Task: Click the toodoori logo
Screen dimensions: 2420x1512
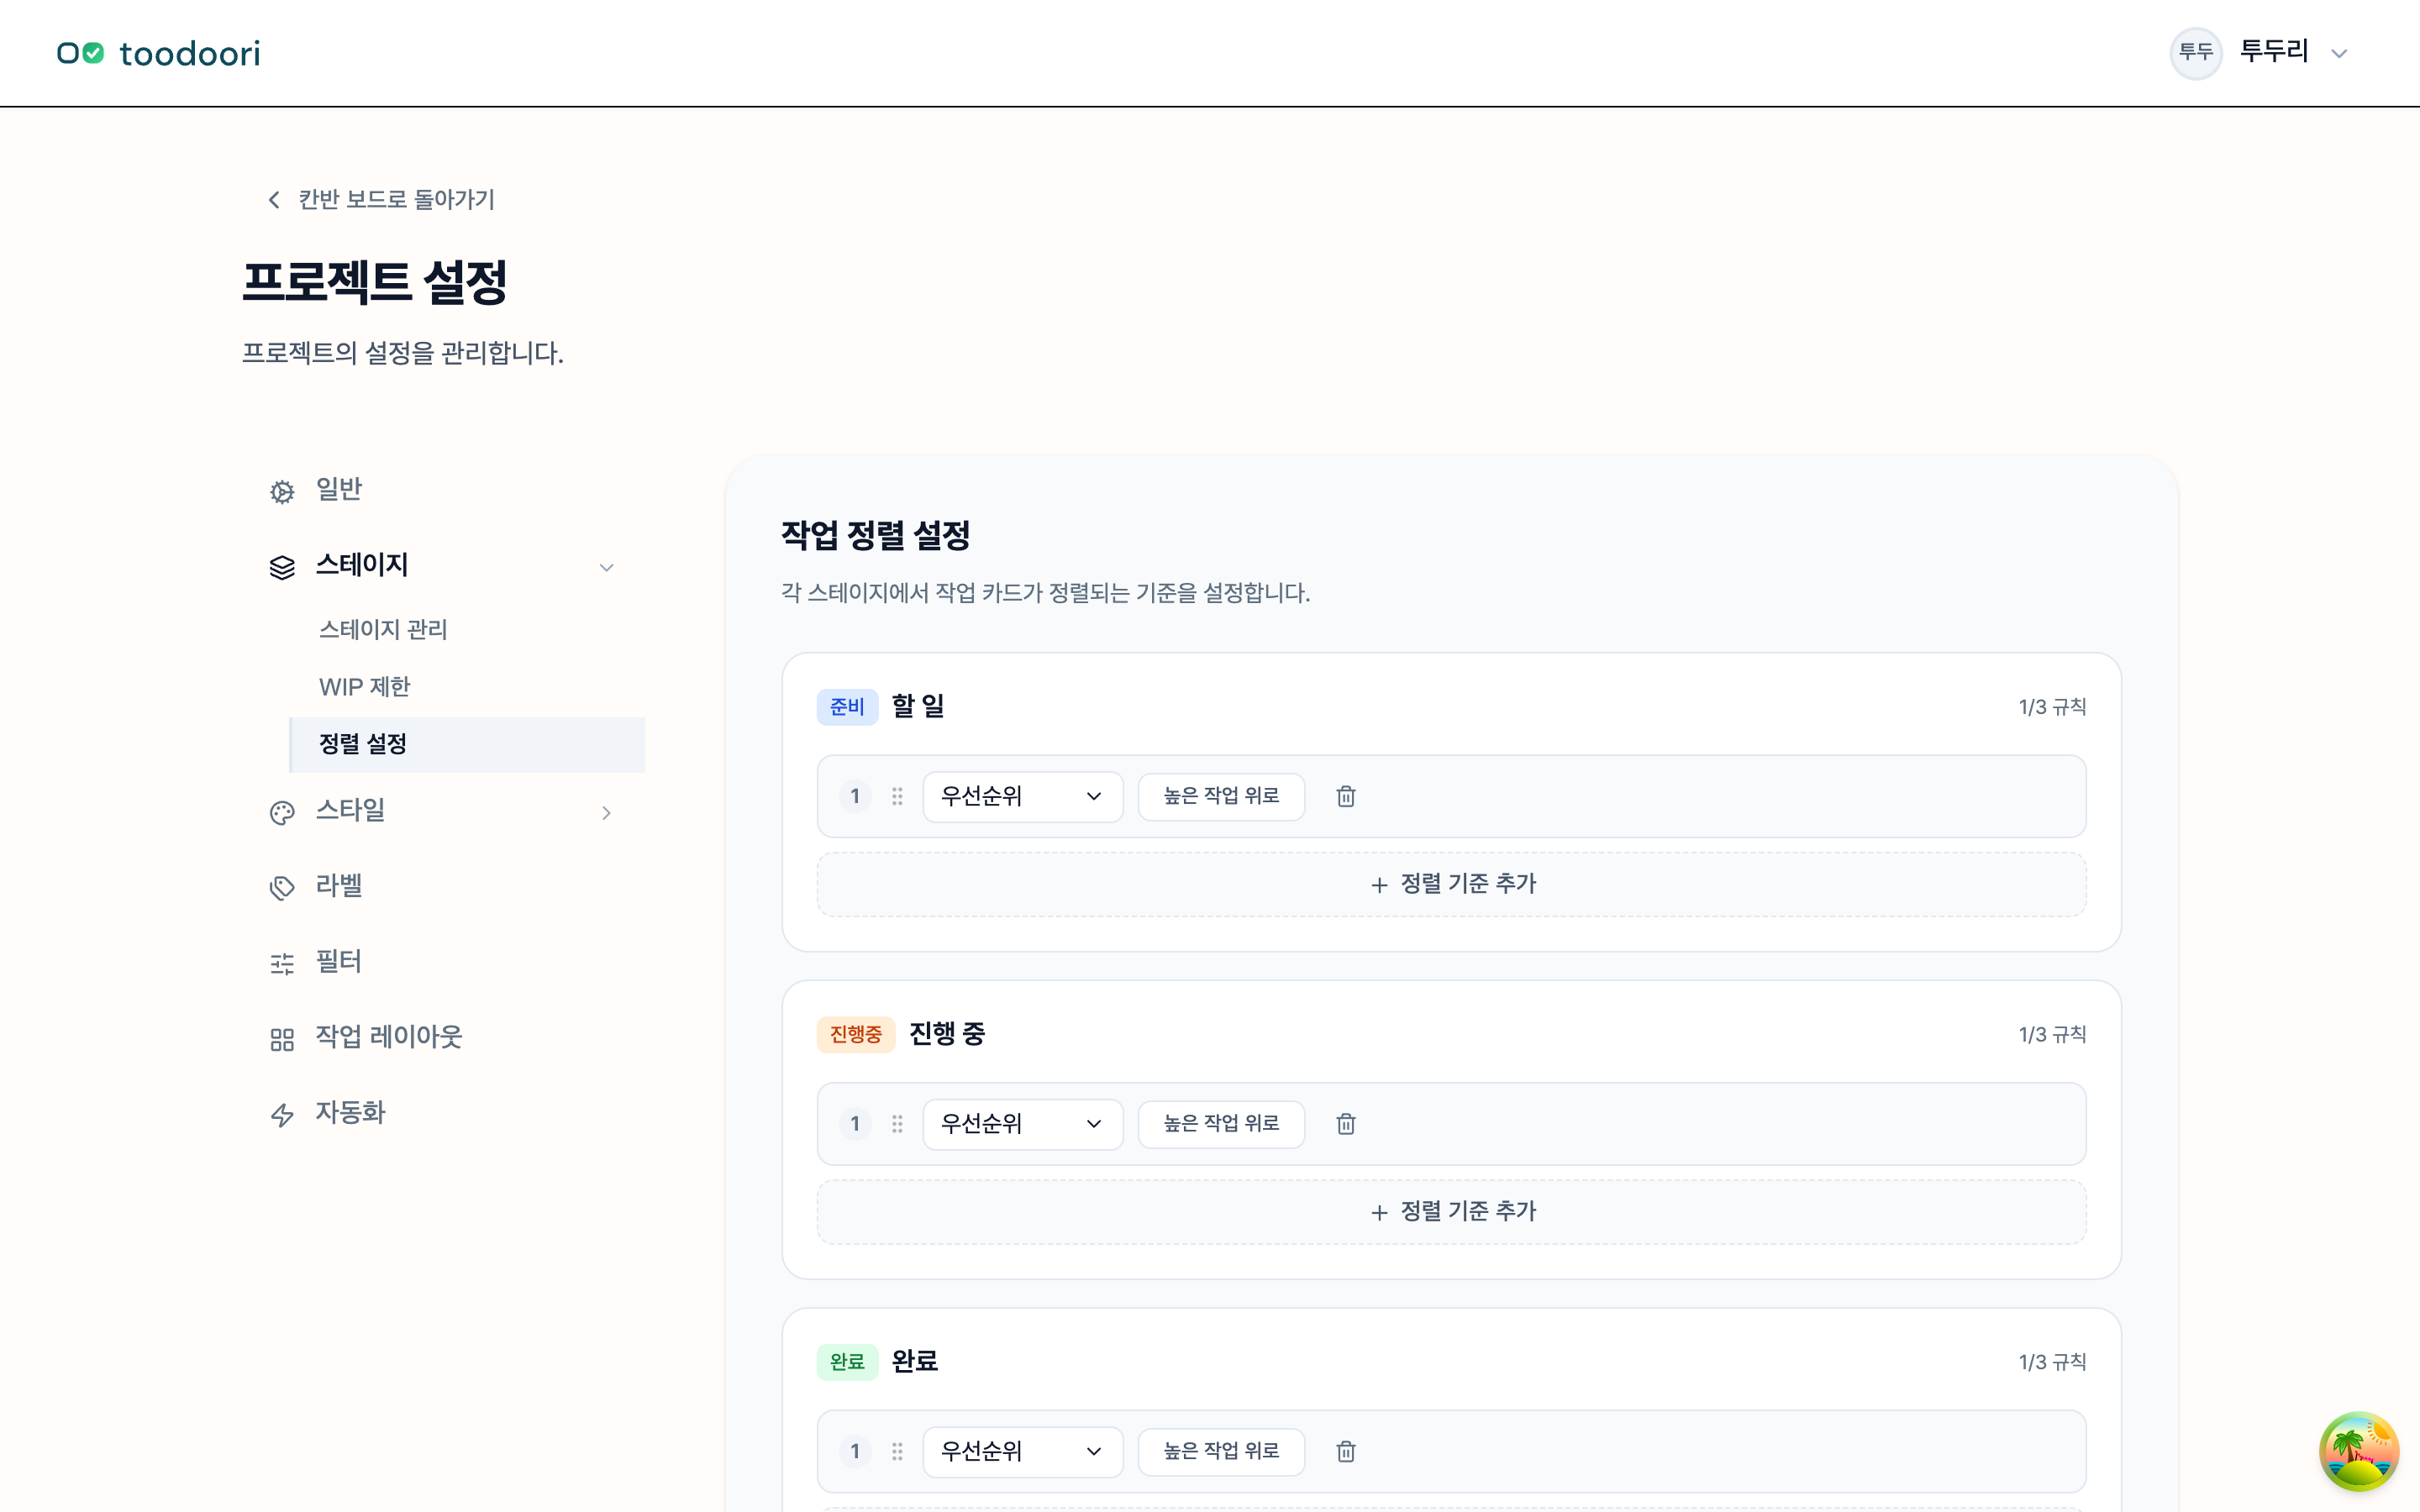Action: click(x=158, y=53)
